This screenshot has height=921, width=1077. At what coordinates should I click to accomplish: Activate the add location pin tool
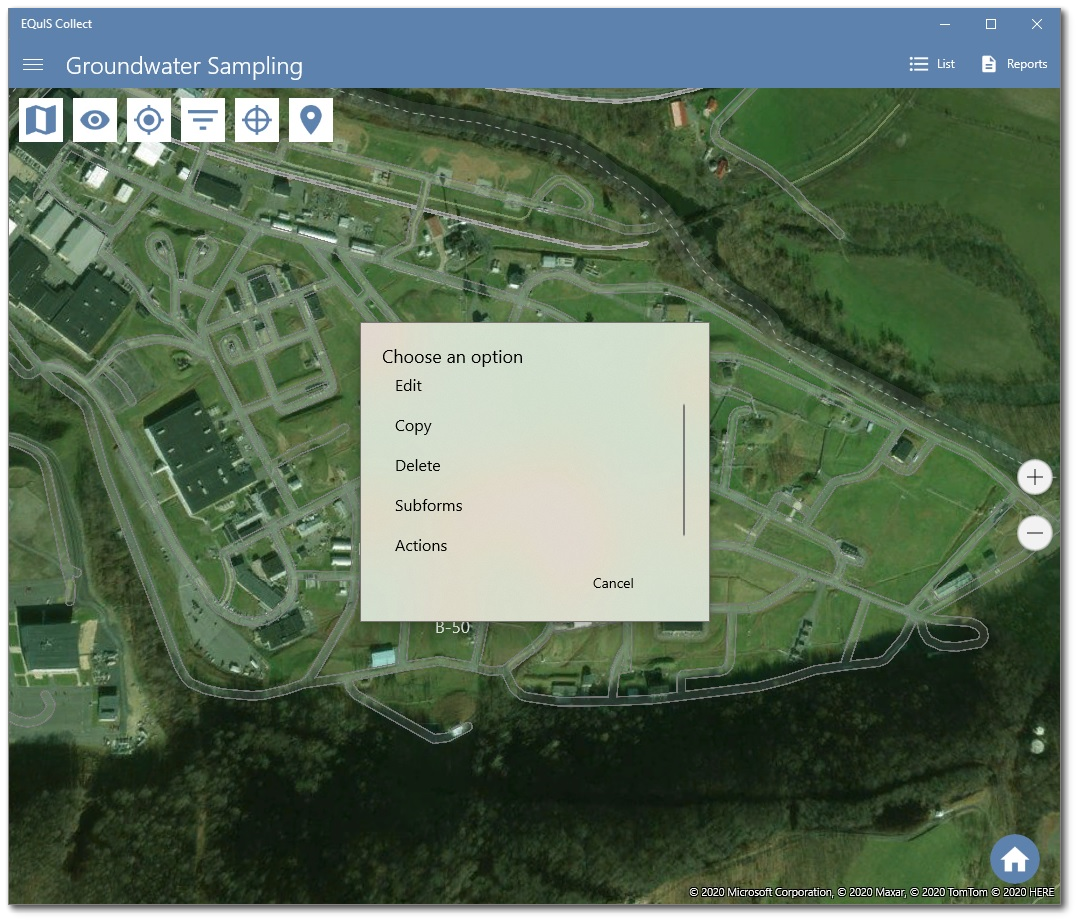click(x=310, y=119)
